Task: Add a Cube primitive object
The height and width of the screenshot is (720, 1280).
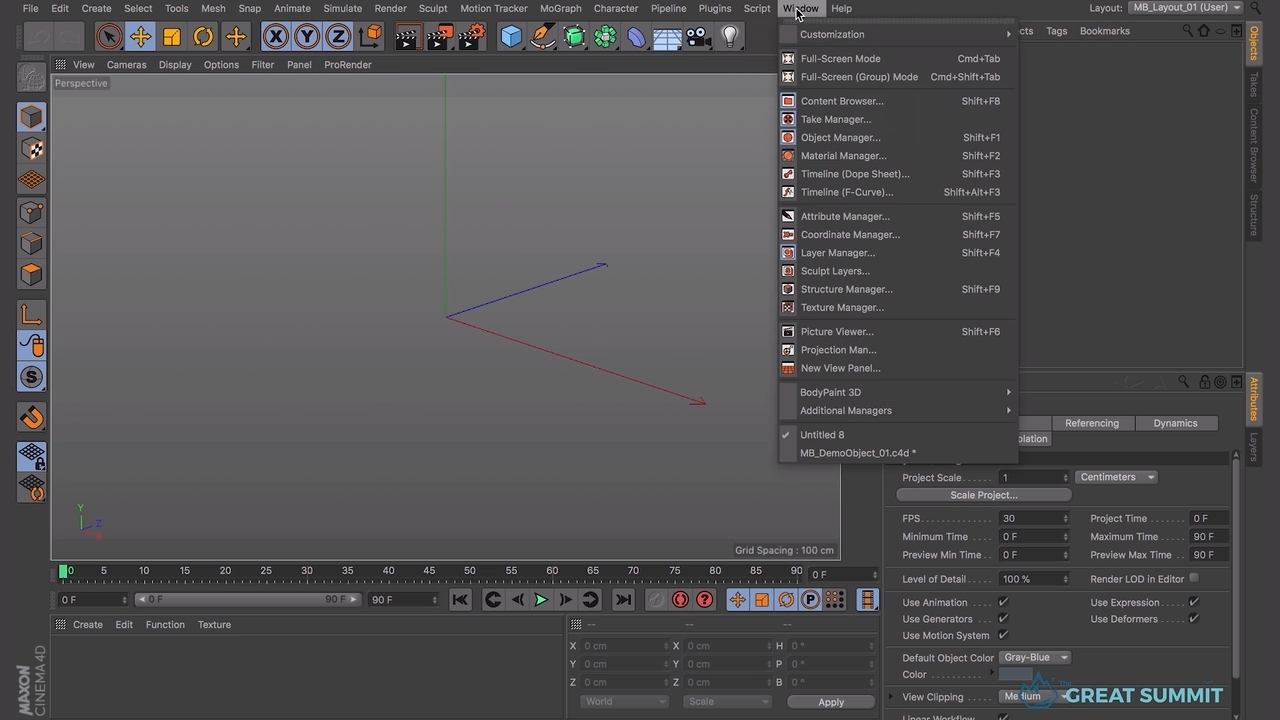Action: (x=511, y=37)
